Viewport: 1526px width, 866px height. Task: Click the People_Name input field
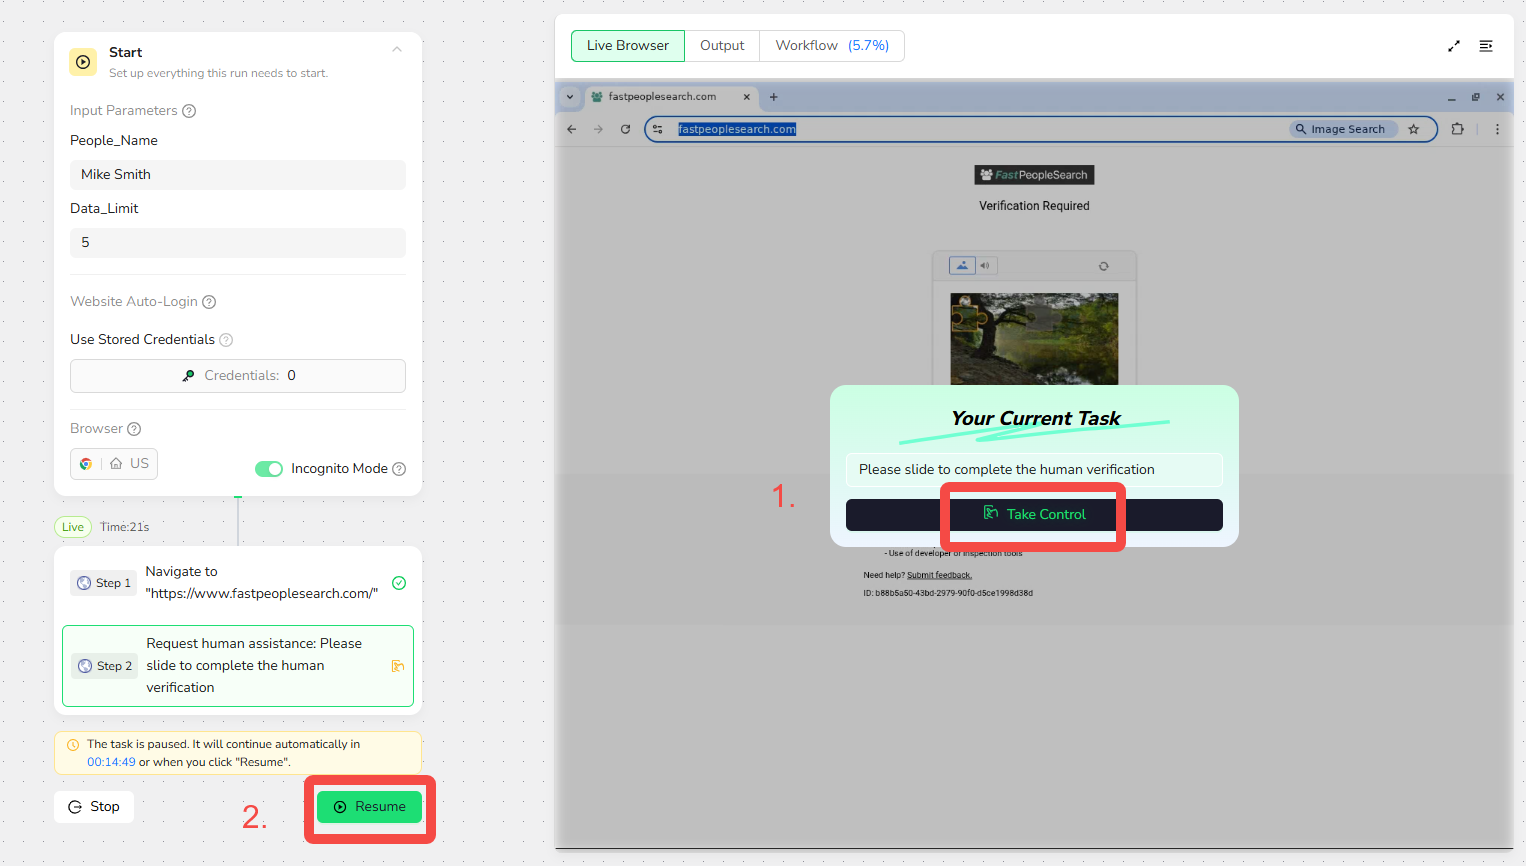click(x=238, y=175)
